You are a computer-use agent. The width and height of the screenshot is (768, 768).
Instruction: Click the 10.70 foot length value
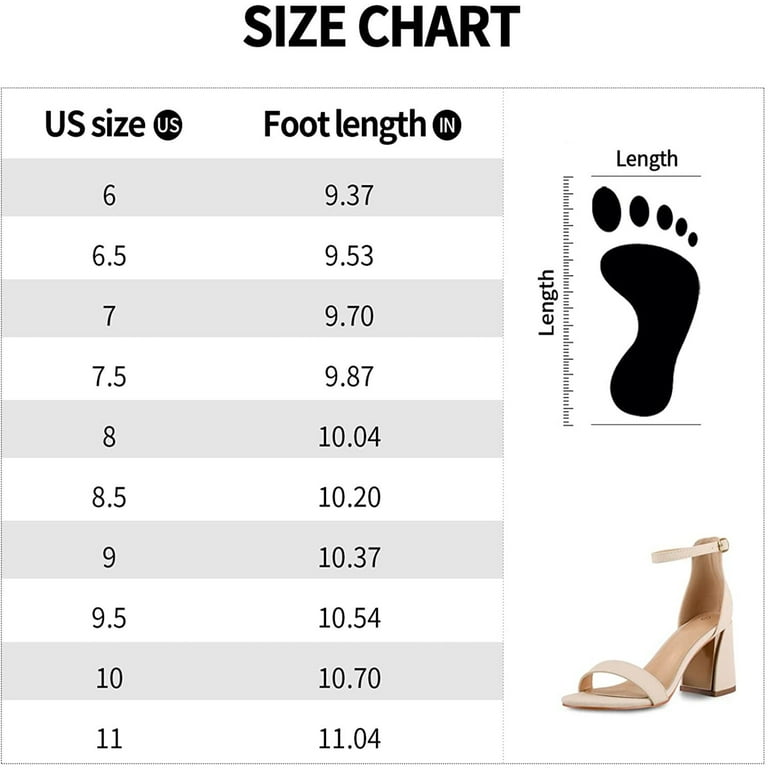pyautogui.click(x=349, y=679)
